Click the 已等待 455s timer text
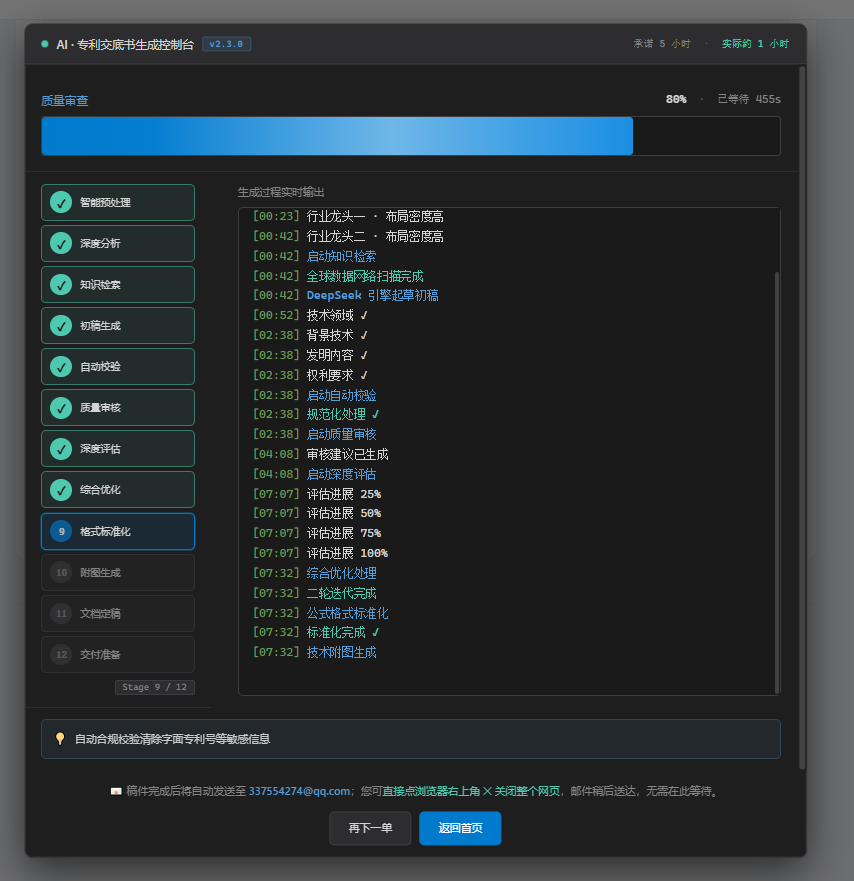Viewport: 854px width, 881px height. (749, 99)
